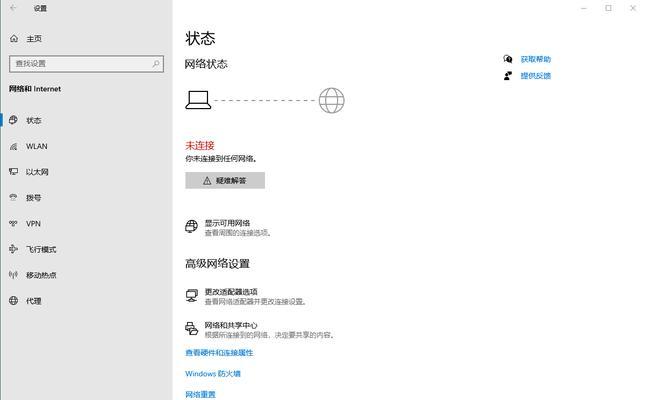Click 网络重置 link
The height and width of the screenshot is (400, 645).
click(200, 394)
